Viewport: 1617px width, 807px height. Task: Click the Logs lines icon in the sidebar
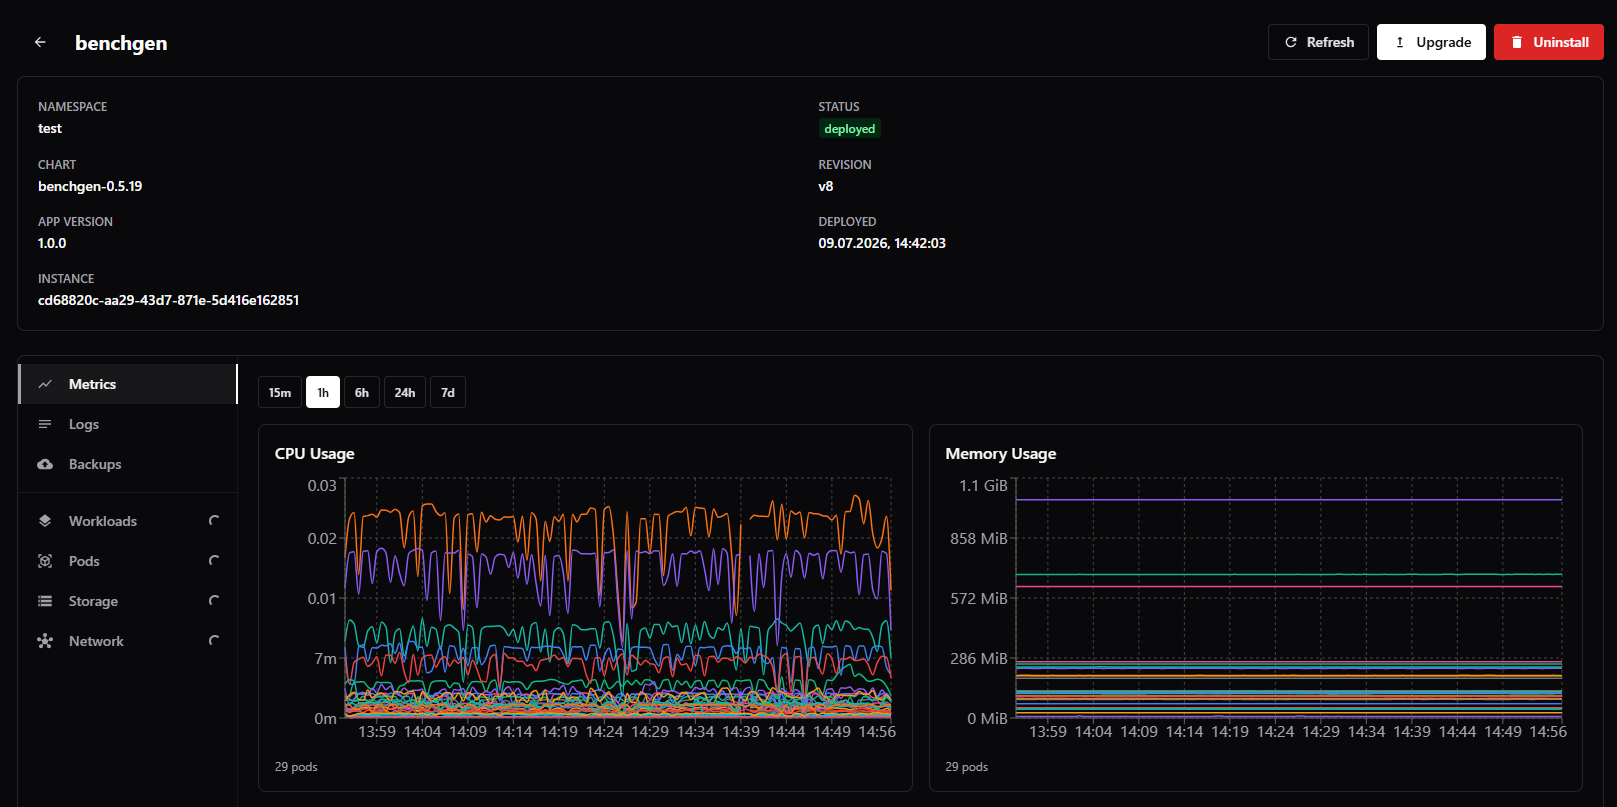(x=45, y=424)
